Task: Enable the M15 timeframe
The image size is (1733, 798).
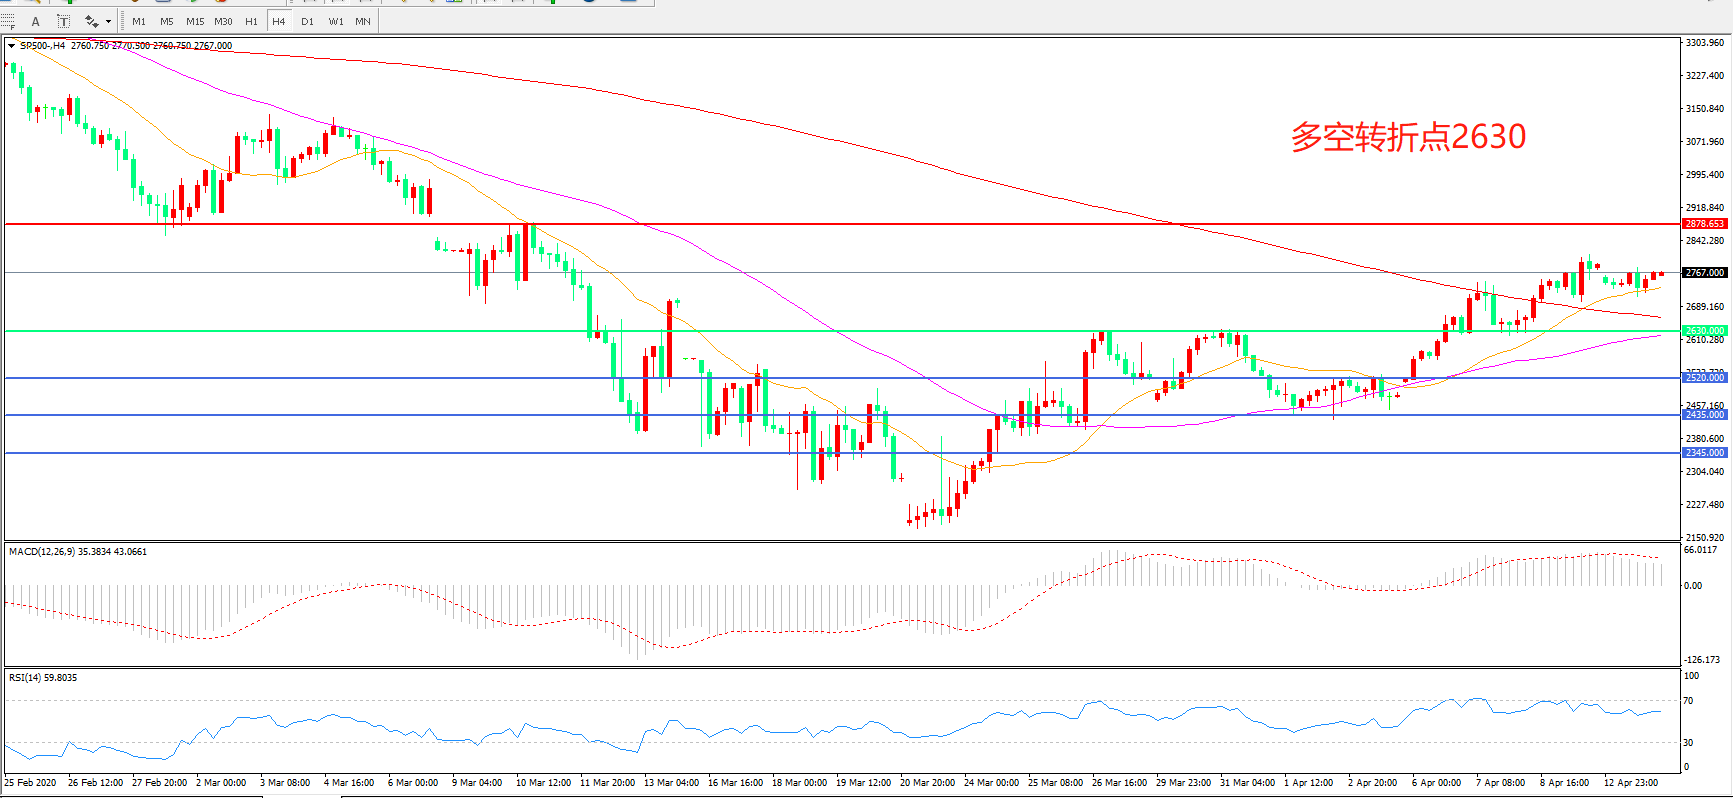Action: click(195, 21)
